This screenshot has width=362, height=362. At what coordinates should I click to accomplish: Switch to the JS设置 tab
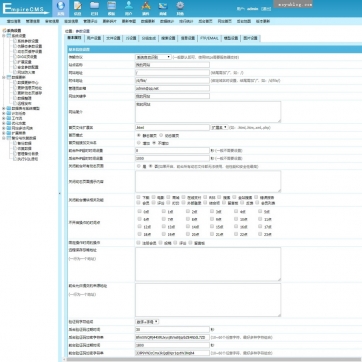[131, 38]
